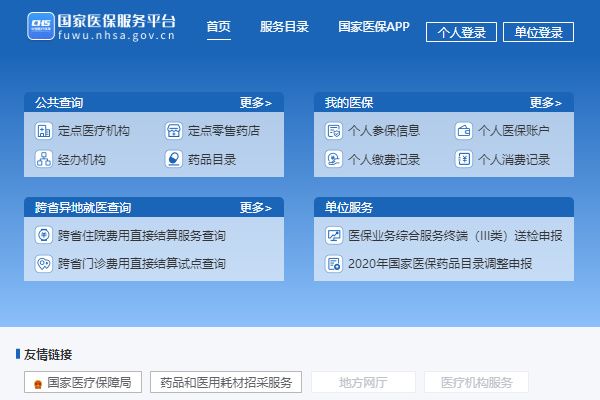This screenshot has height=400, width=600.
Task: Click the 跨省门诊费用 location icon
Action: [44, 263]
